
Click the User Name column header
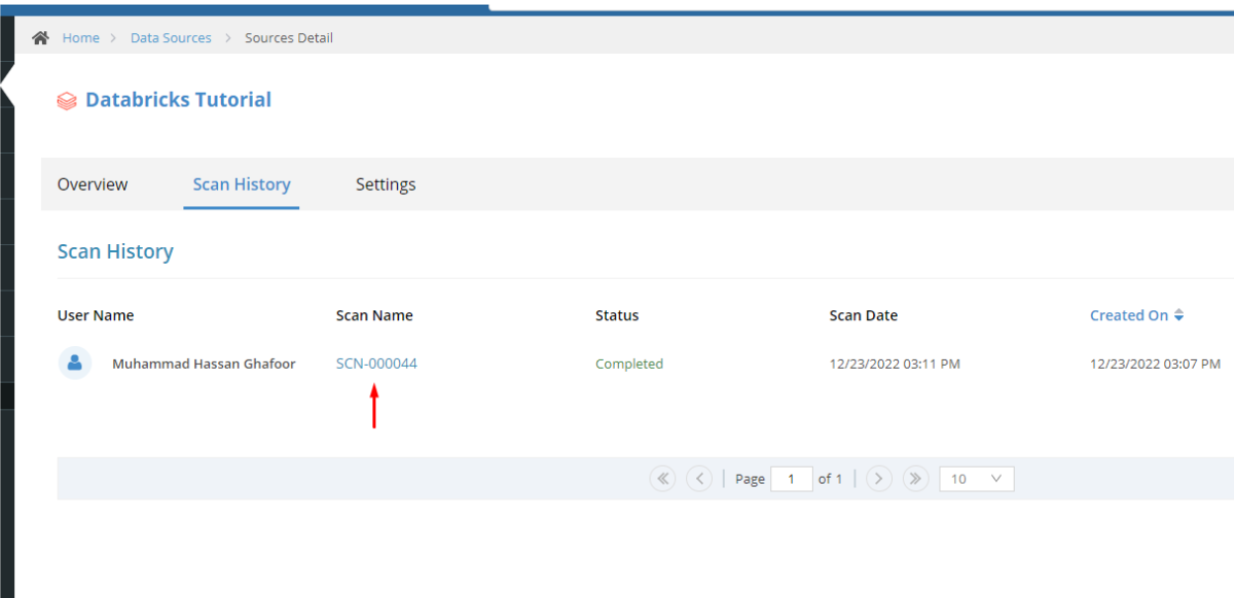96,315
